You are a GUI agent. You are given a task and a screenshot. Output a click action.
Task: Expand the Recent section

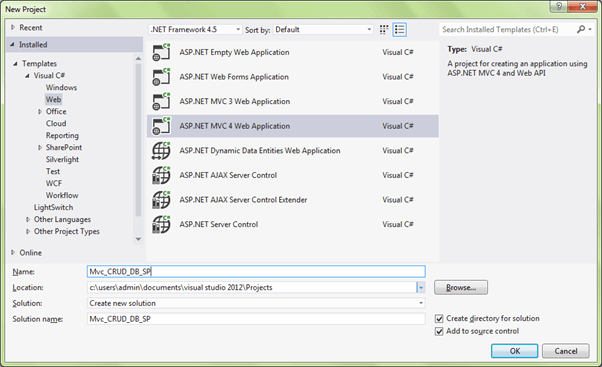coord(13,28)
